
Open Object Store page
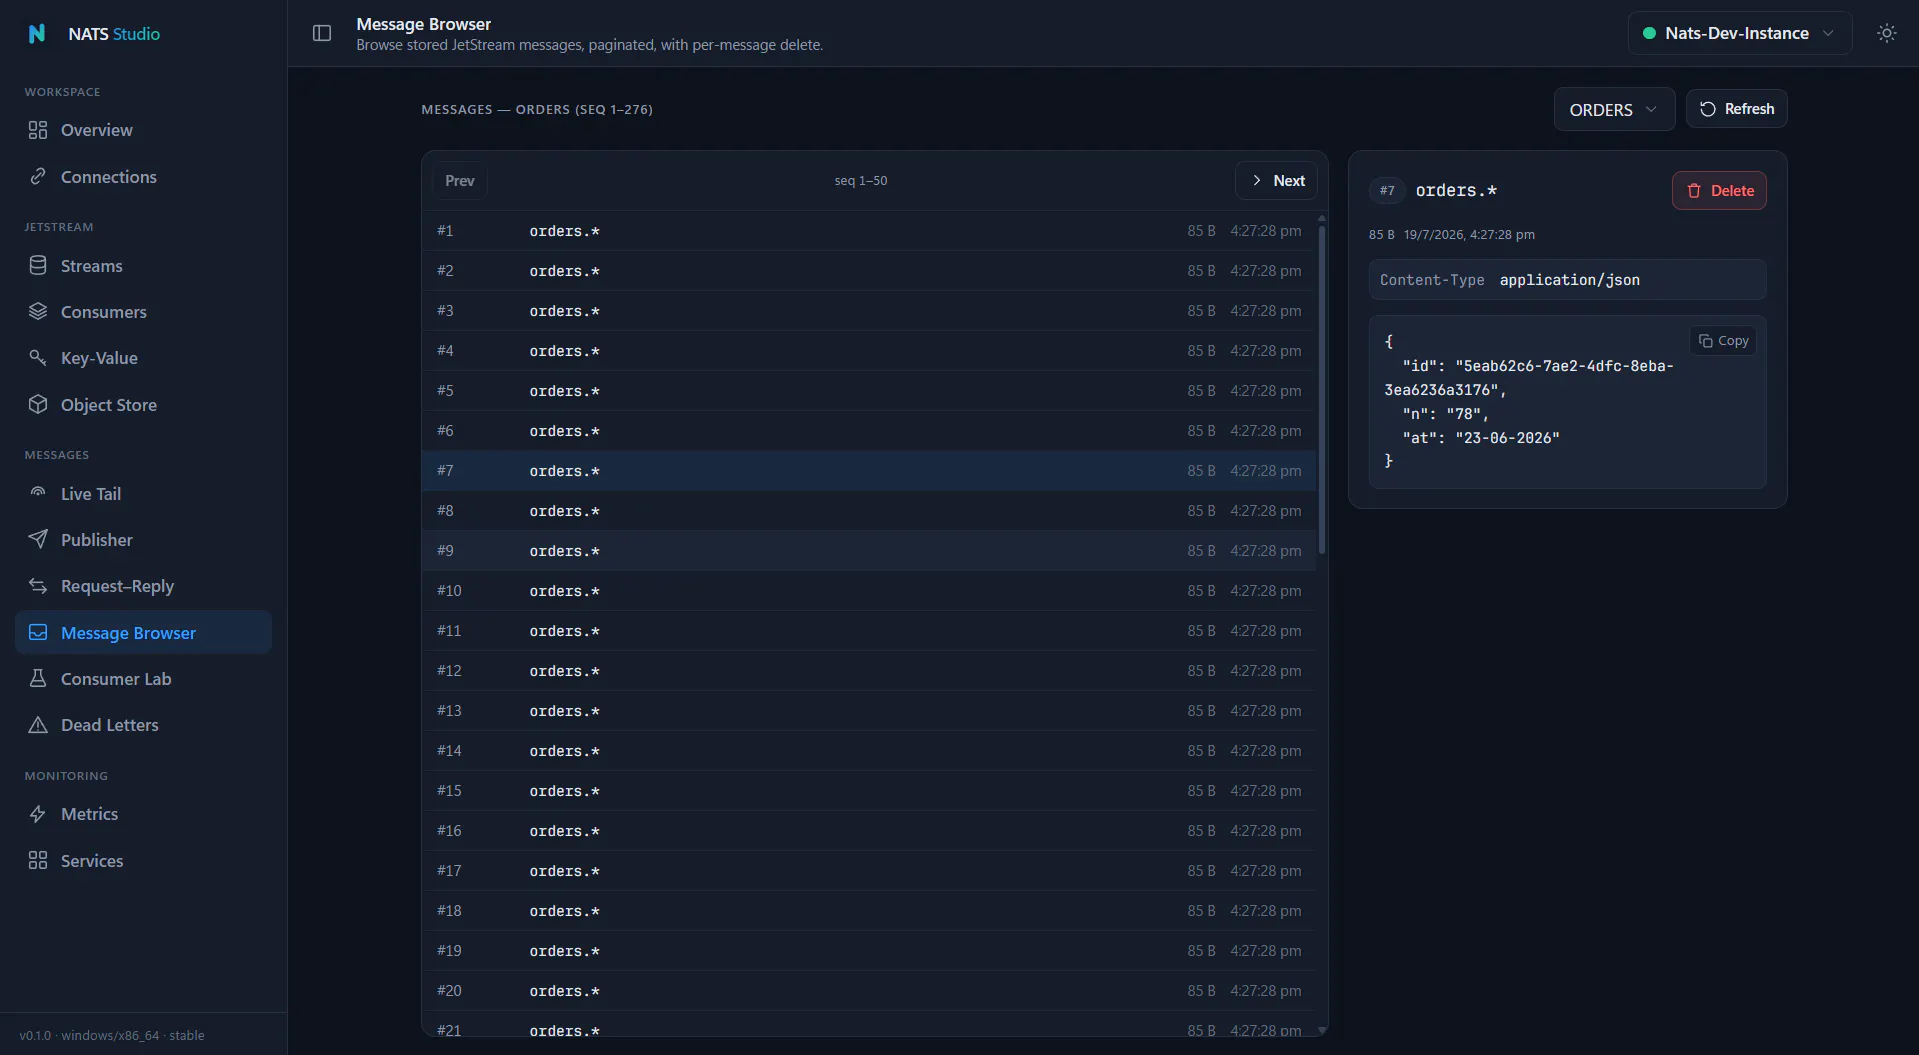pos(143,404)
